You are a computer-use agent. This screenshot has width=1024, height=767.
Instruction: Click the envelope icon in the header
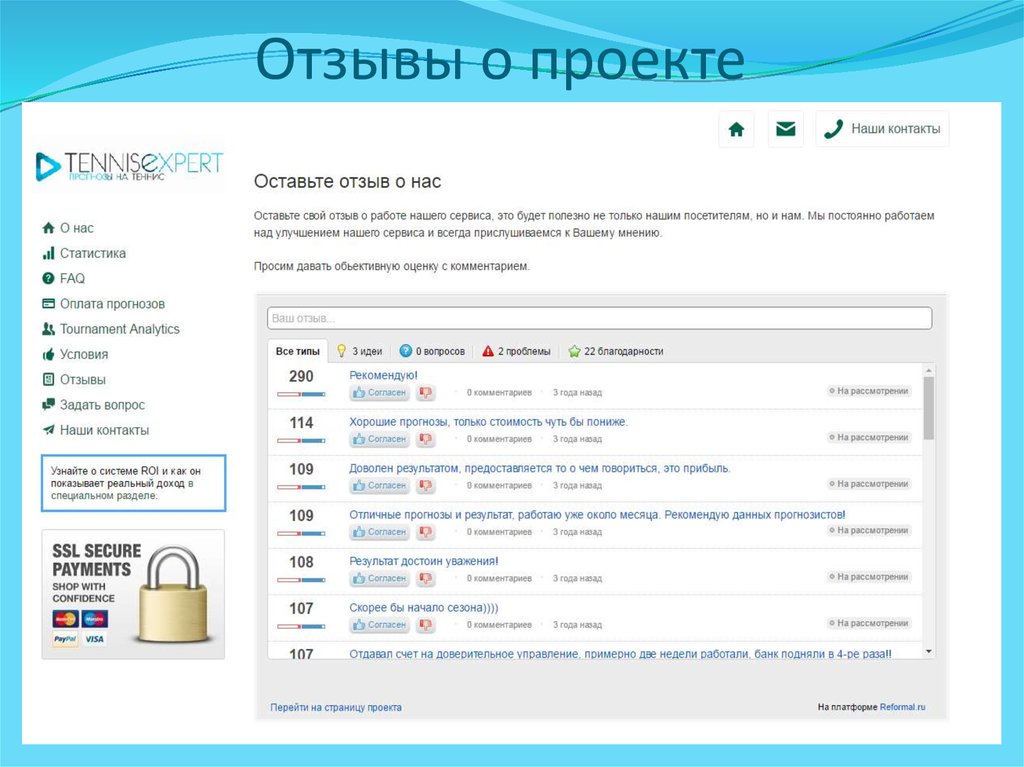[x=786, y=128]
